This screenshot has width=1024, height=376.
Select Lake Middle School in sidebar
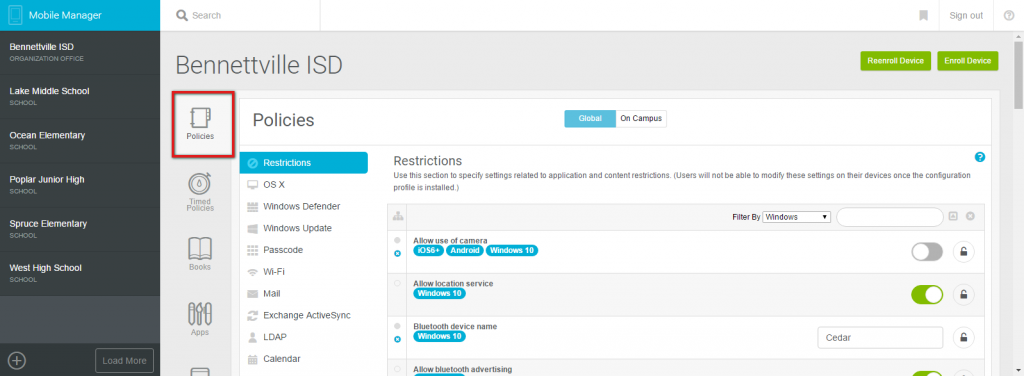[80, 96]
